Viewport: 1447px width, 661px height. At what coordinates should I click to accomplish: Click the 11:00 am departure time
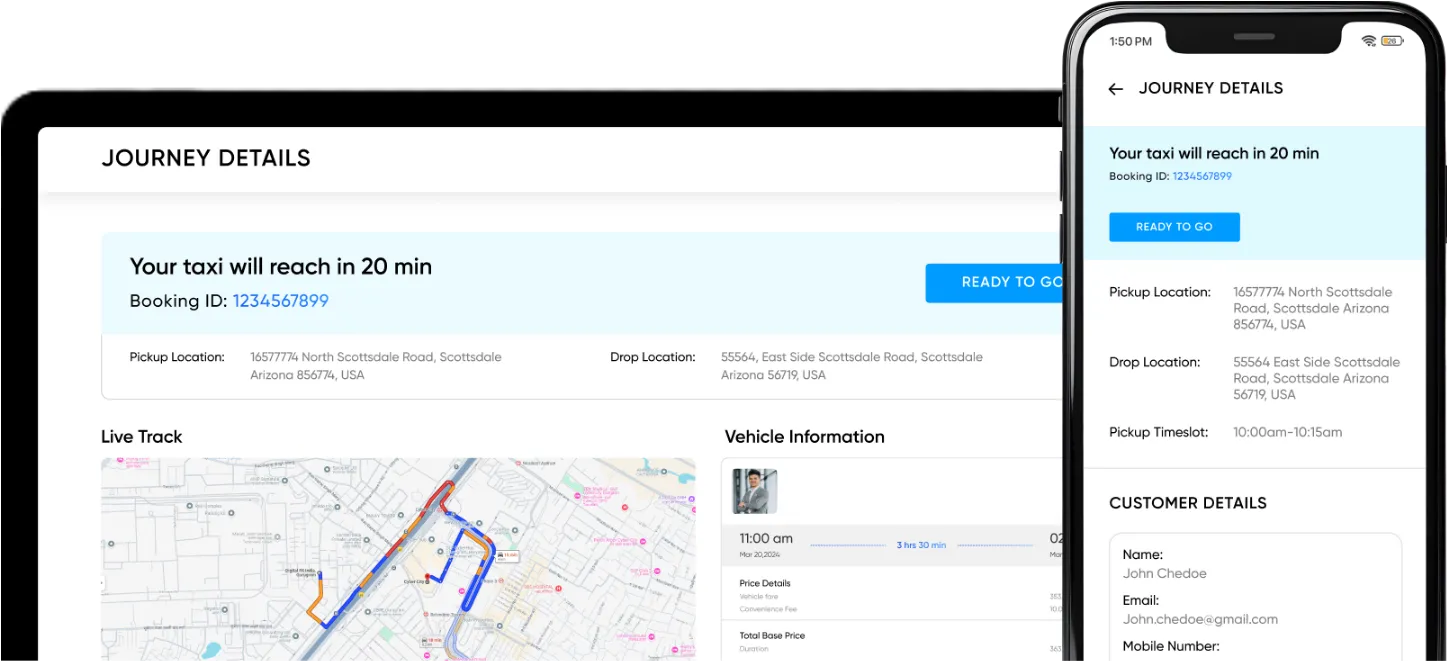tap(766, 538)
